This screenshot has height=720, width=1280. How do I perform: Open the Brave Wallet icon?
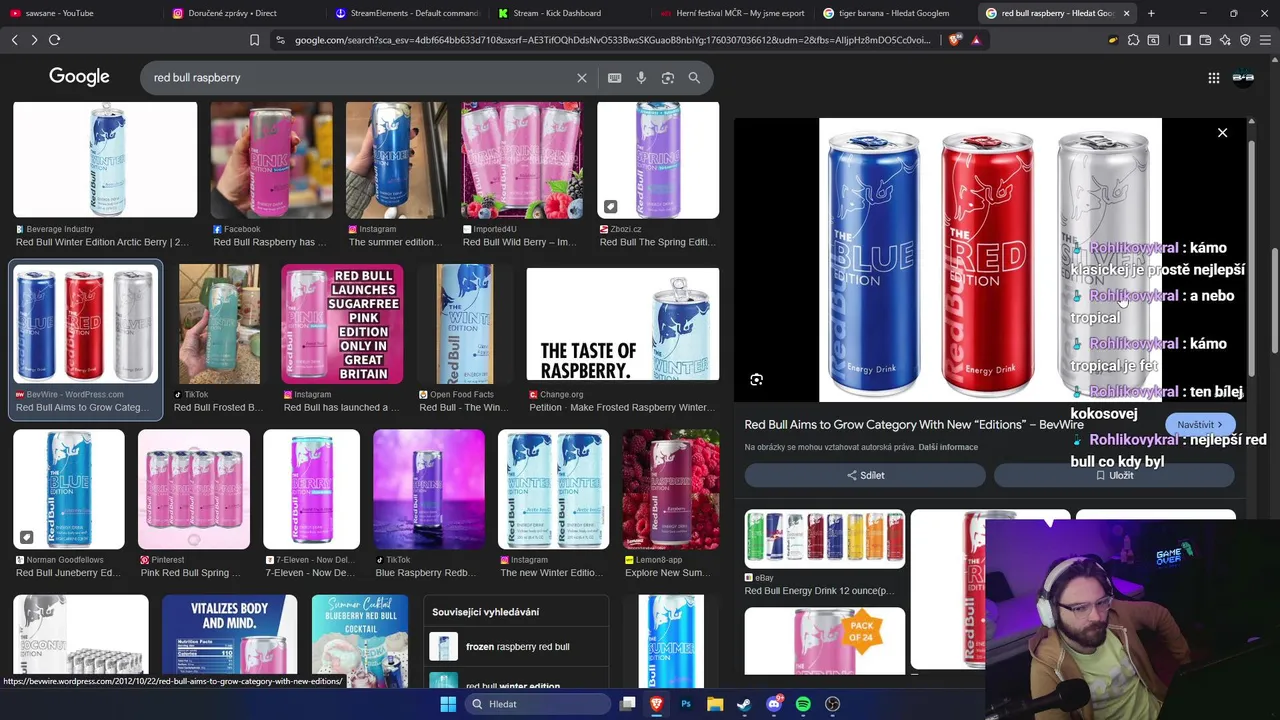1205,40
